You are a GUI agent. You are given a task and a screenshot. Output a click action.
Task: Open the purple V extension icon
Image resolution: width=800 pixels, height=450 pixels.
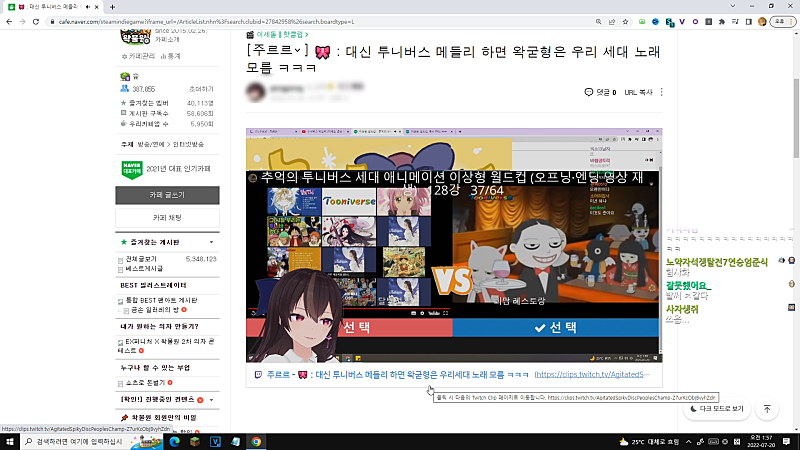click(682, 22)
